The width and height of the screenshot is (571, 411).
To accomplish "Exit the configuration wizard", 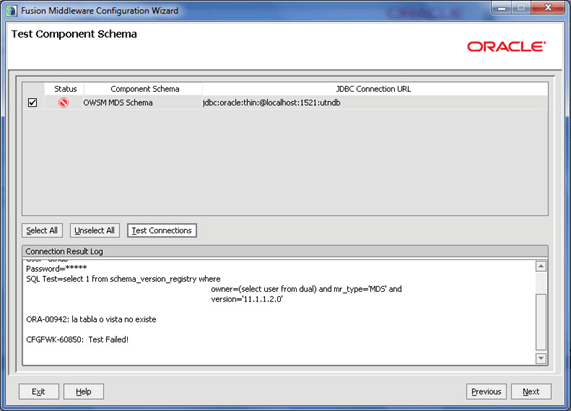I will coord(39,392).
